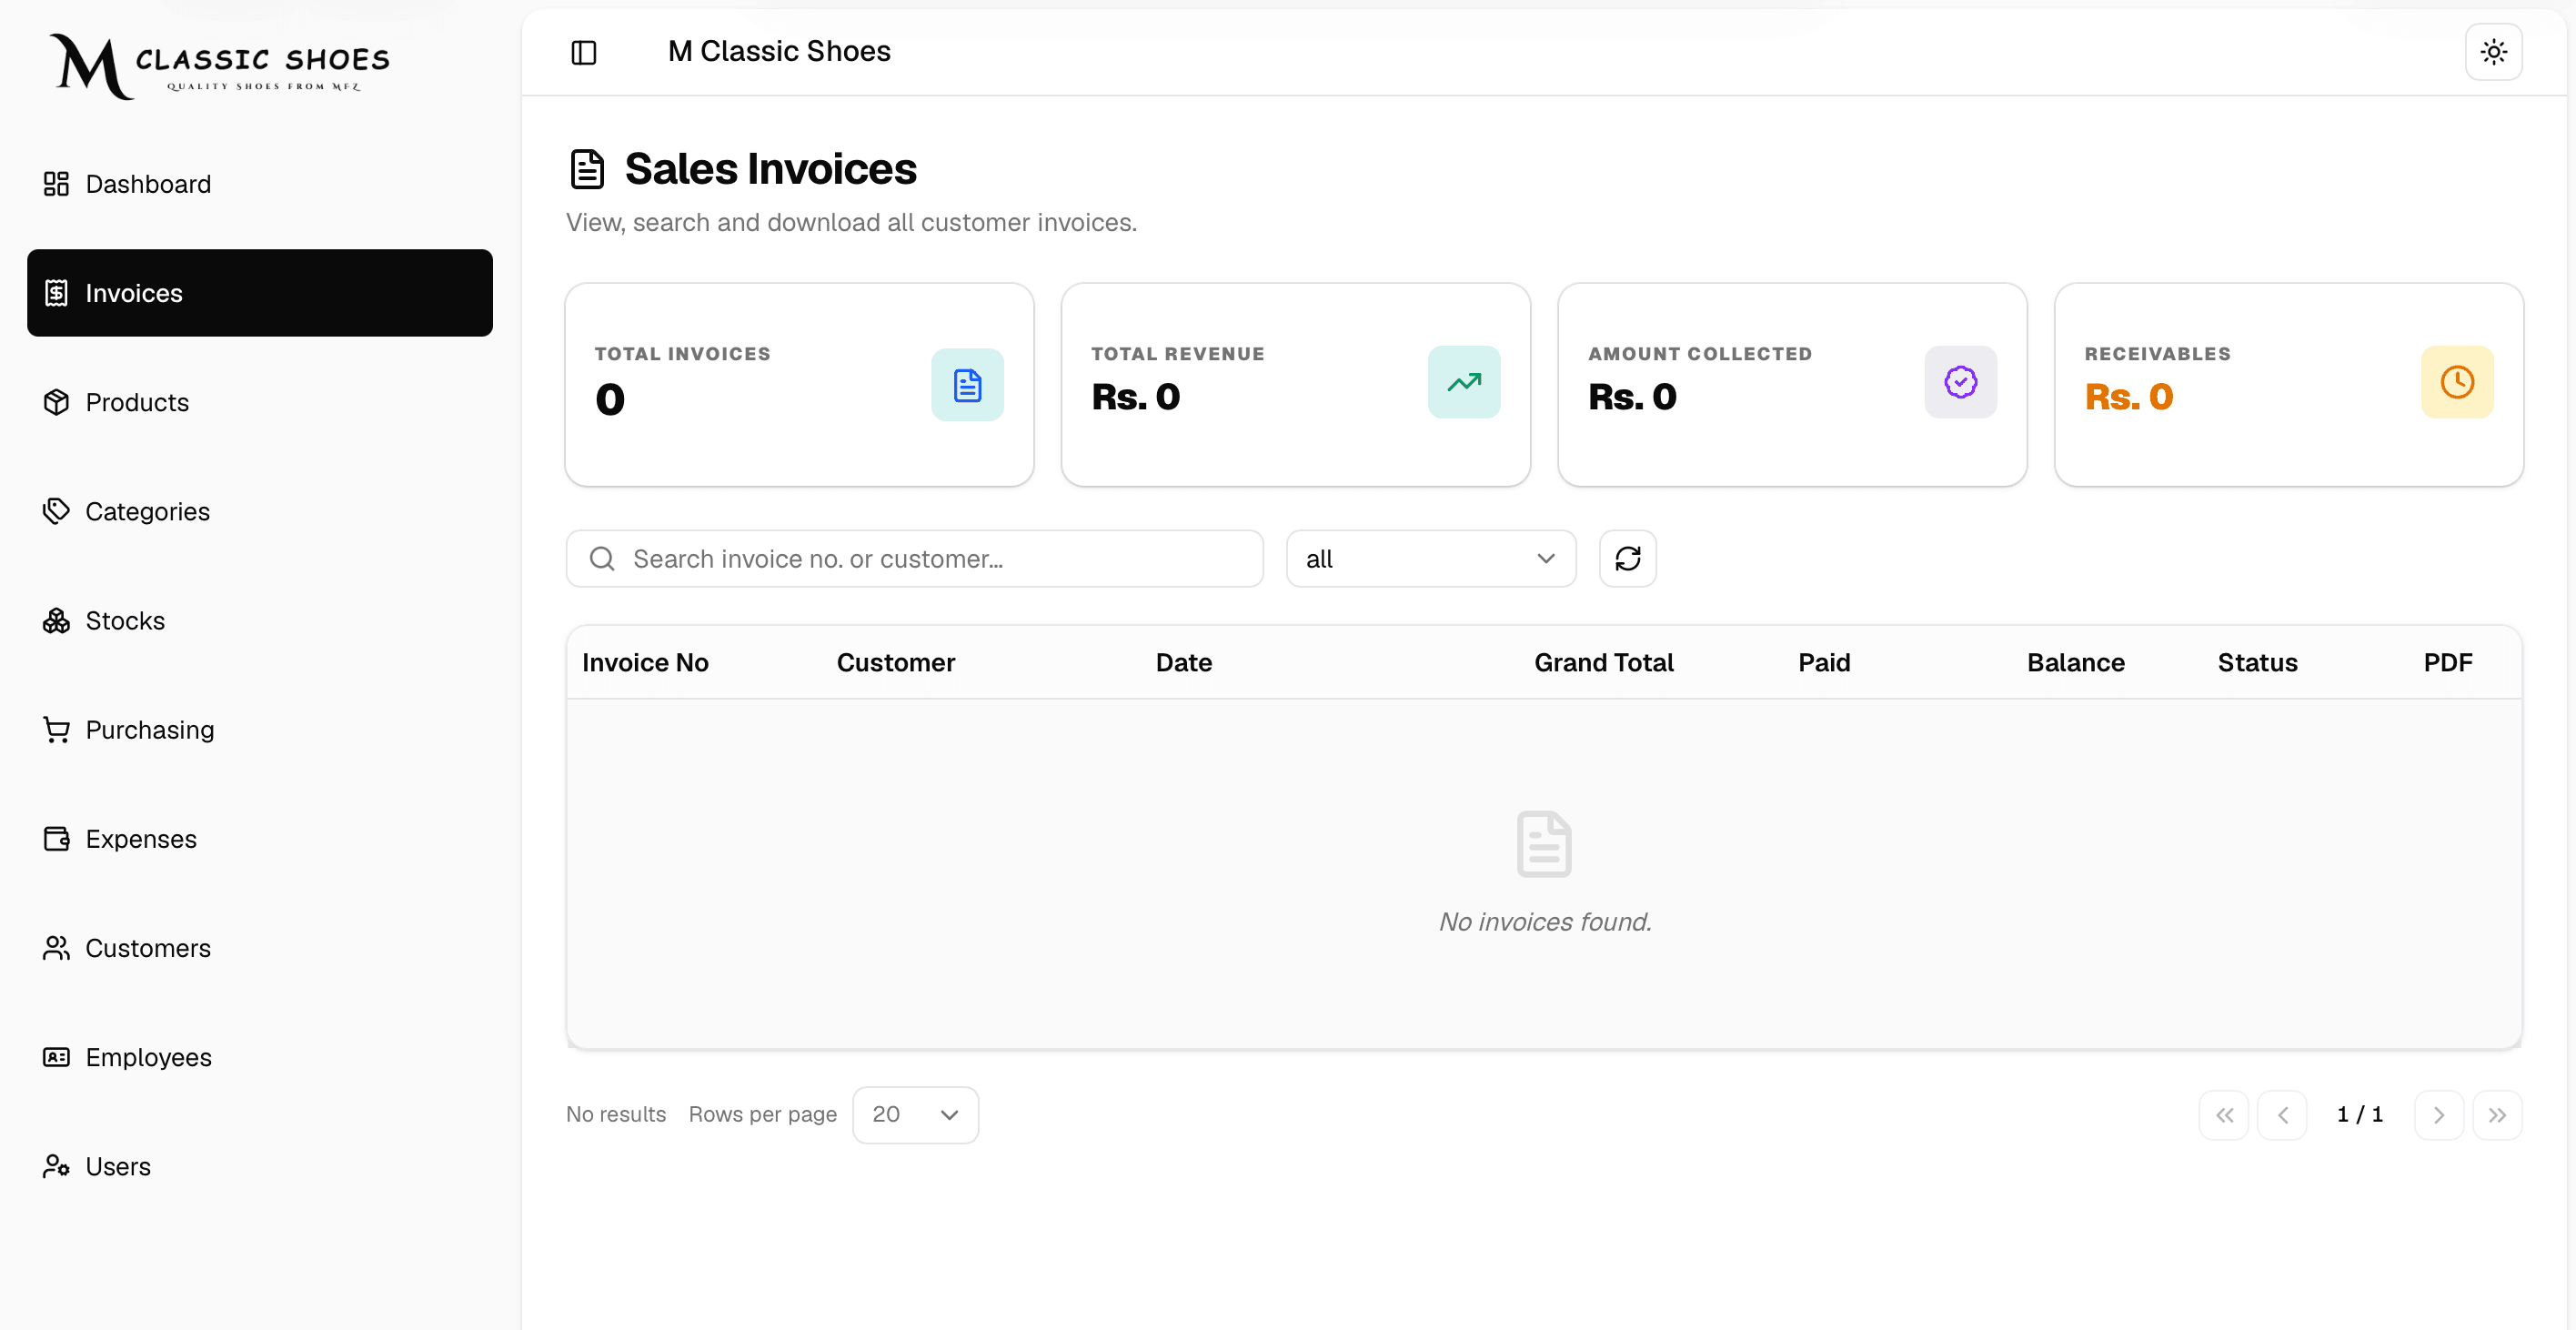Click the Customers people icon
The image size is (2576, 1330).
coord(56,948)
